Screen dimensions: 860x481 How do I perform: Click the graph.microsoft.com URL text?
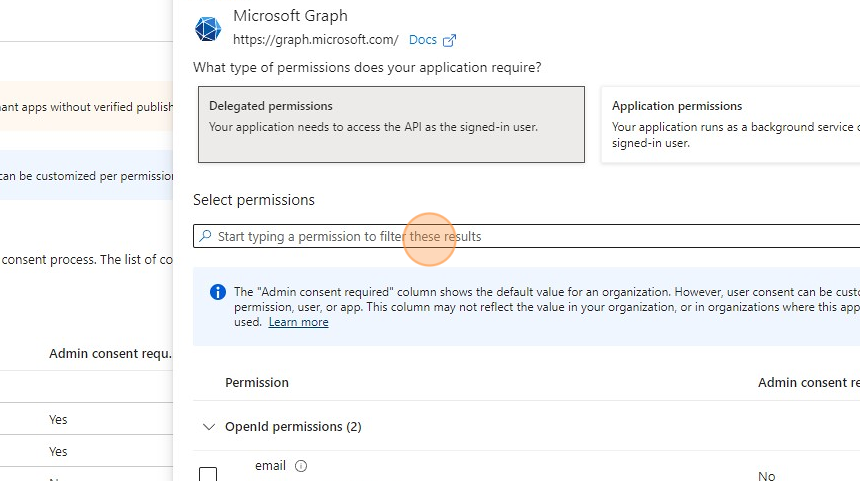coord(315,40)
